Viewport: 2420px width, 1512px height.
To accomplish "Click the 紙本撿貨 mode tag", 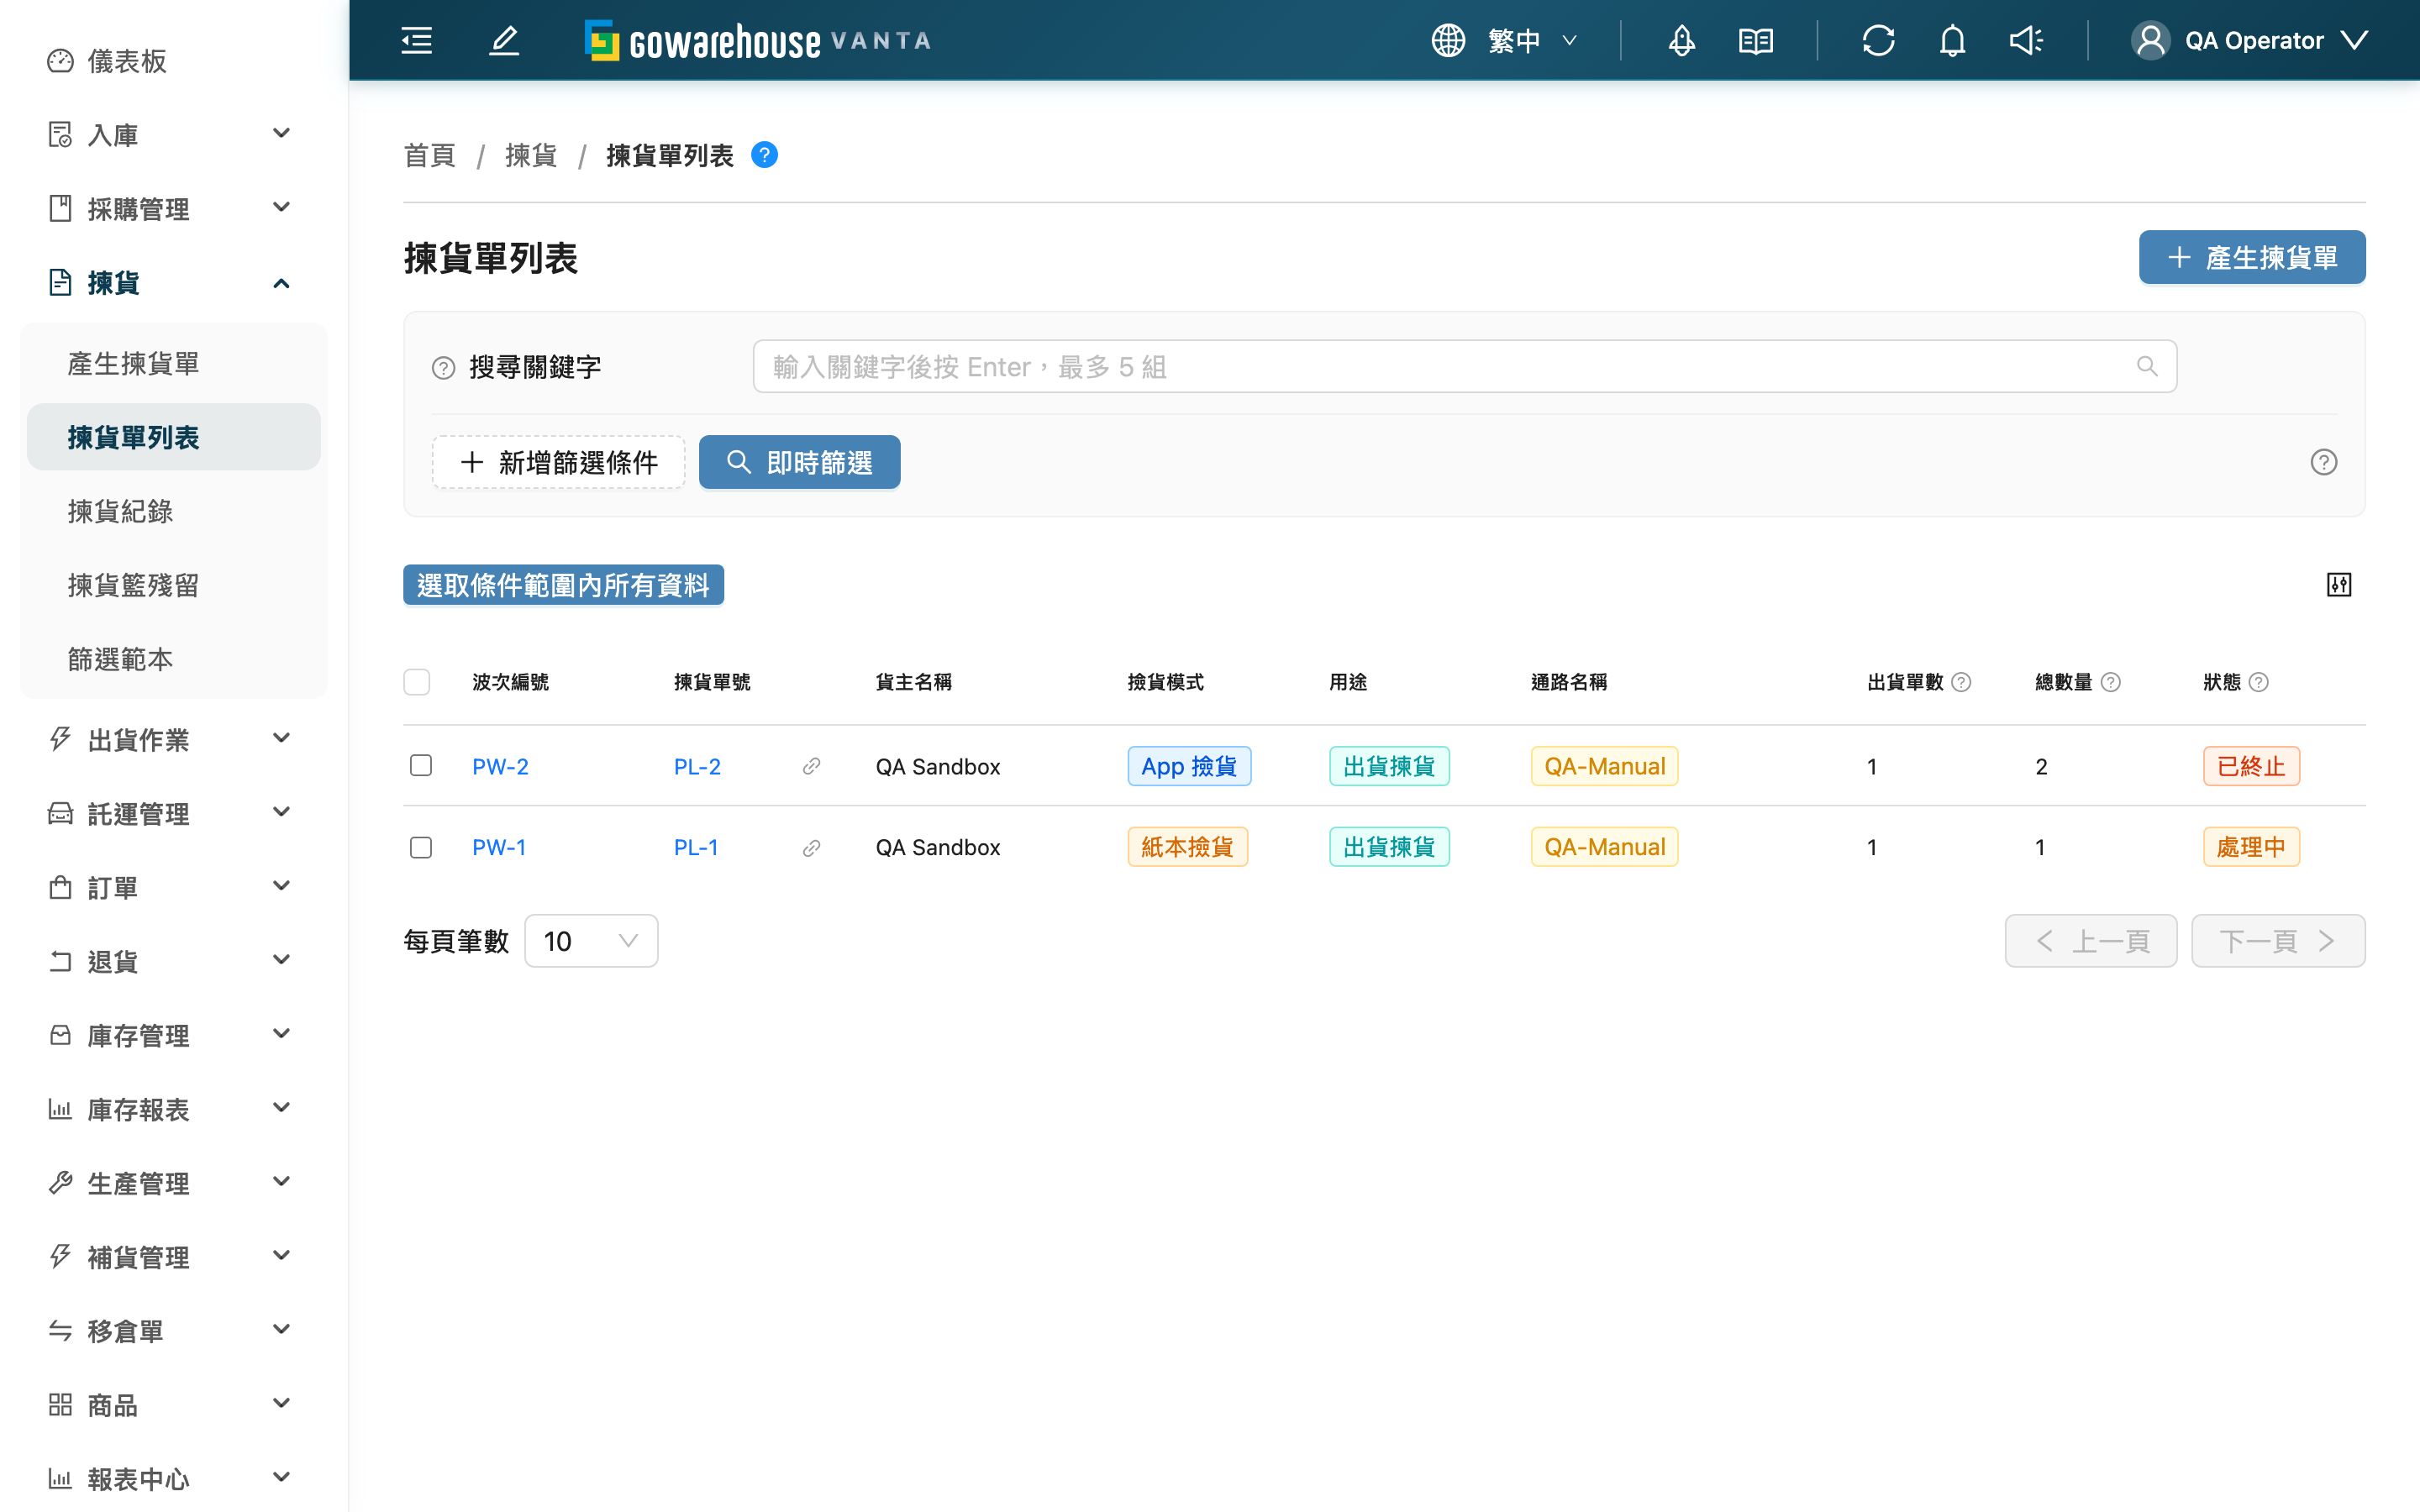I will click(x=1187, y=847).
